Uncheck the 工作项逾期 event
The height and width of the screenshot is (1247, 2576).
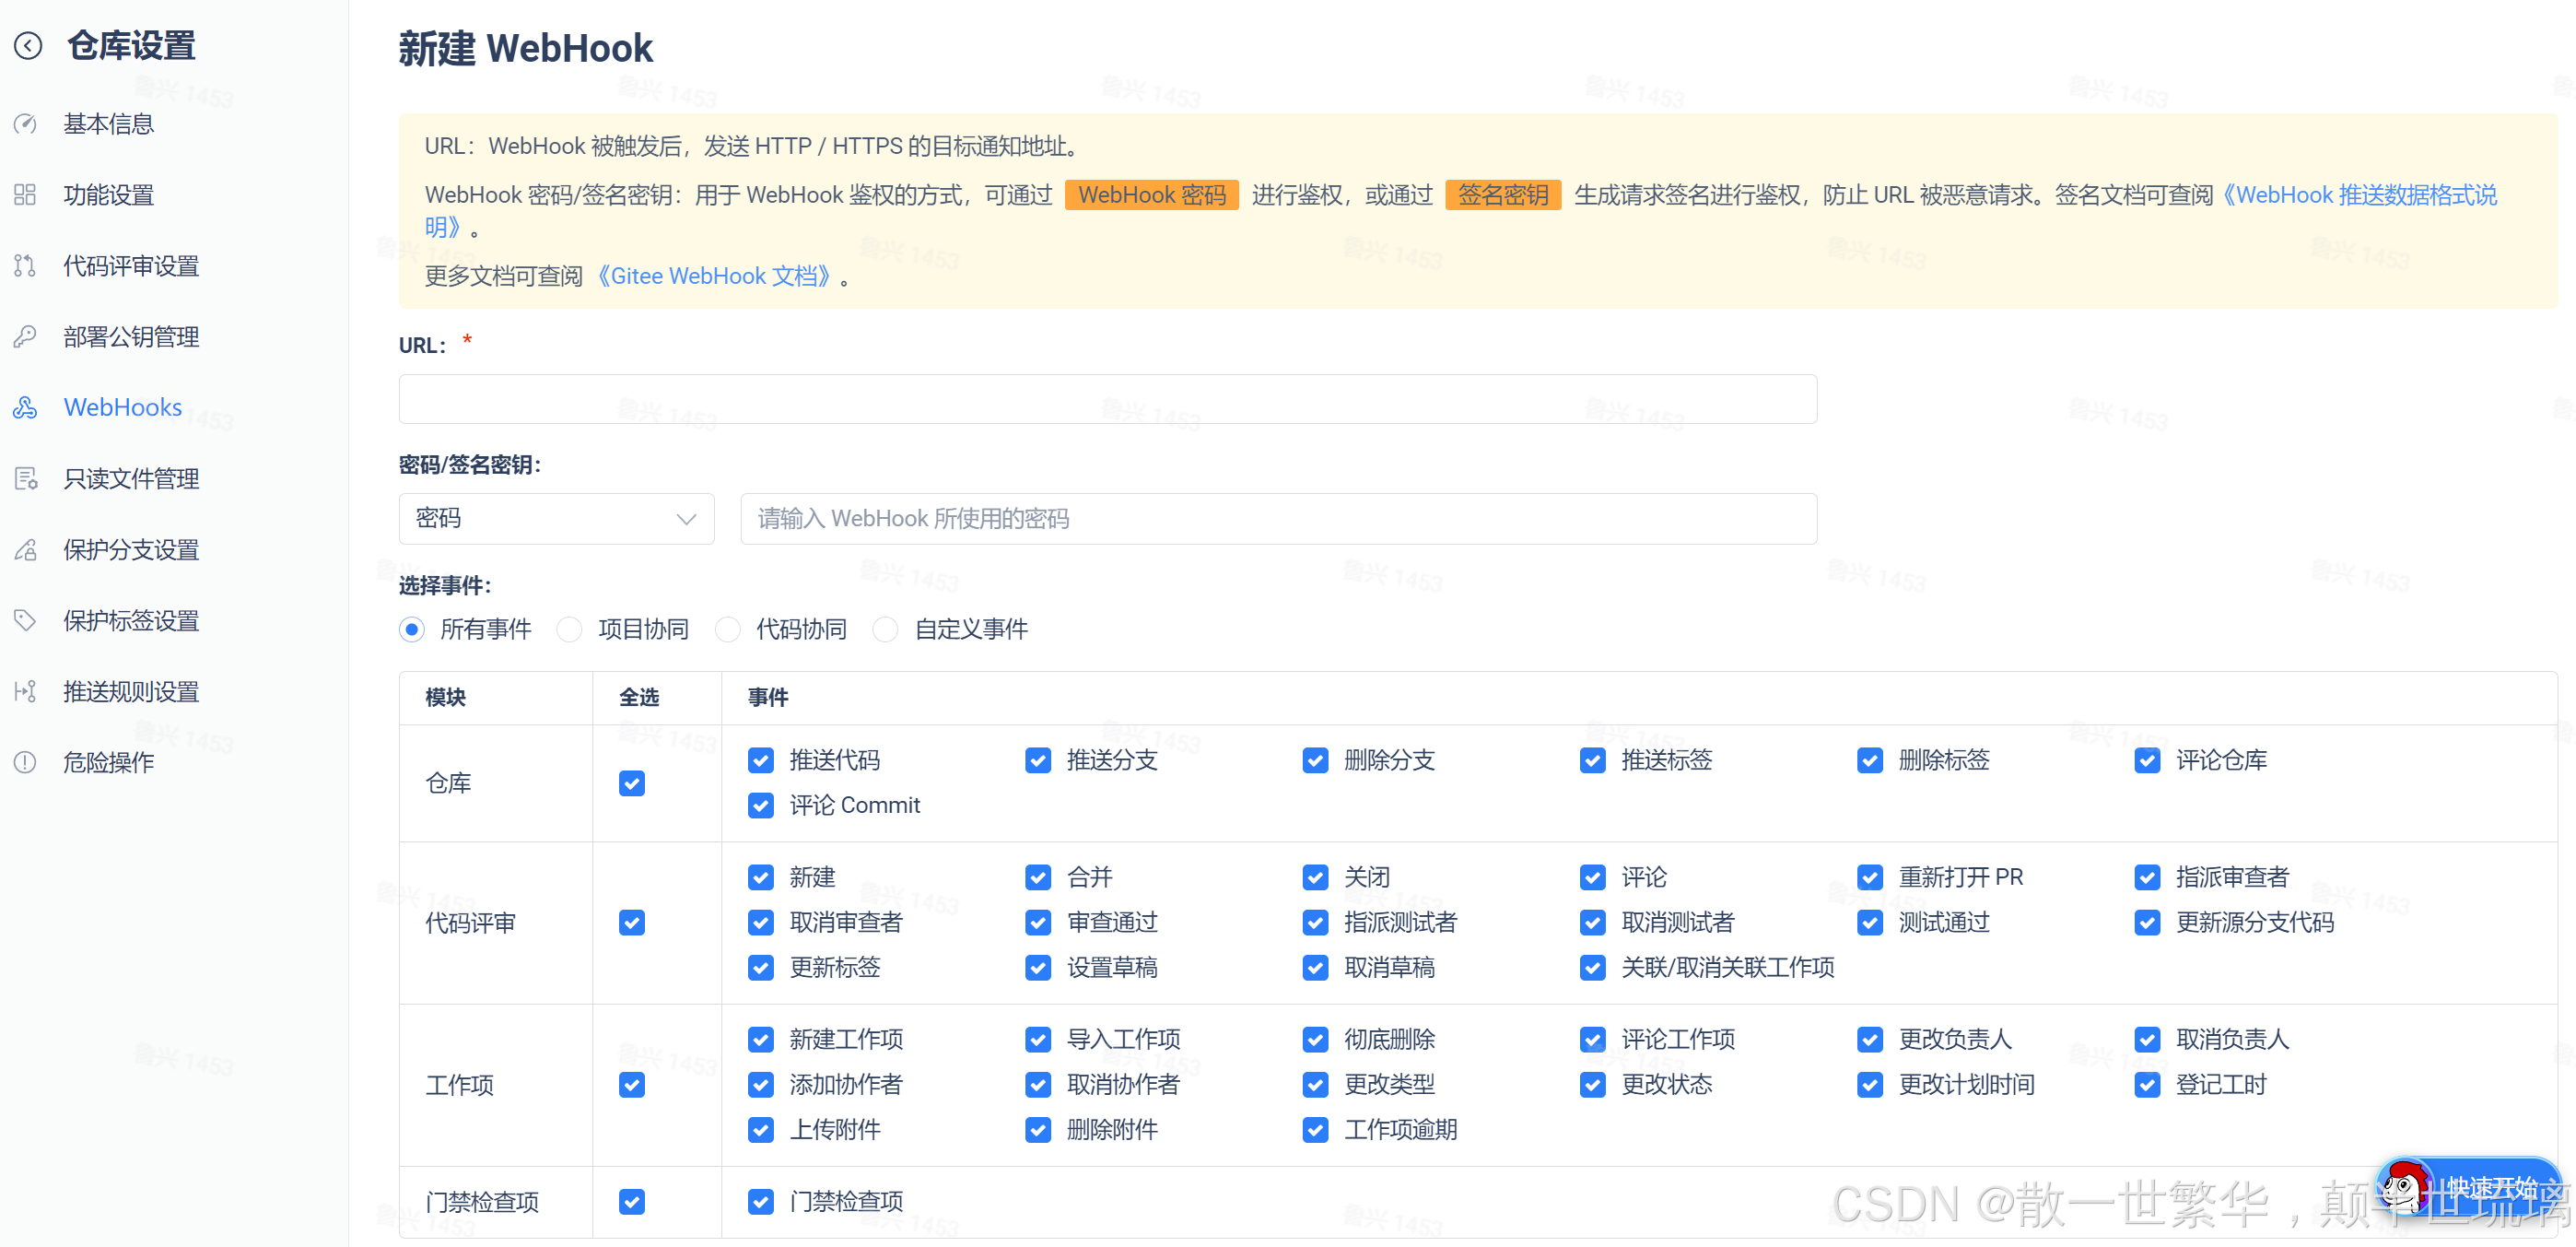[x=1315, y=1130]
